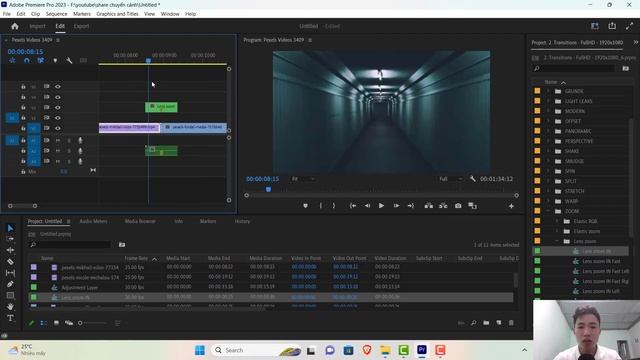The image size is (640, 360).
Task: Open the History tab
Action: [242, 221]
